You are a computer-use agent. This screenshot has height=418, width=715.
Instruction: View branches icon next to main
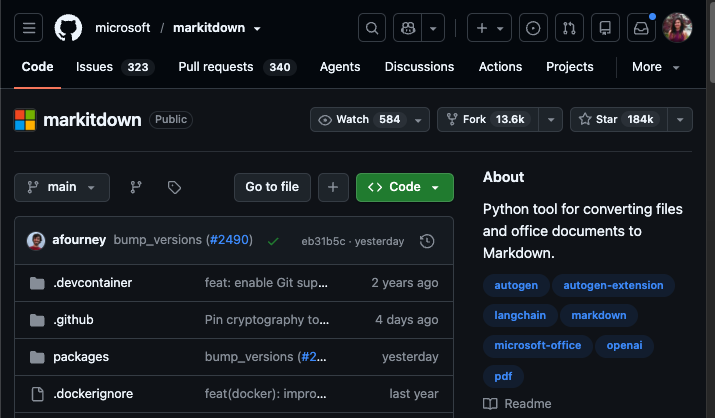click(136, 187)
